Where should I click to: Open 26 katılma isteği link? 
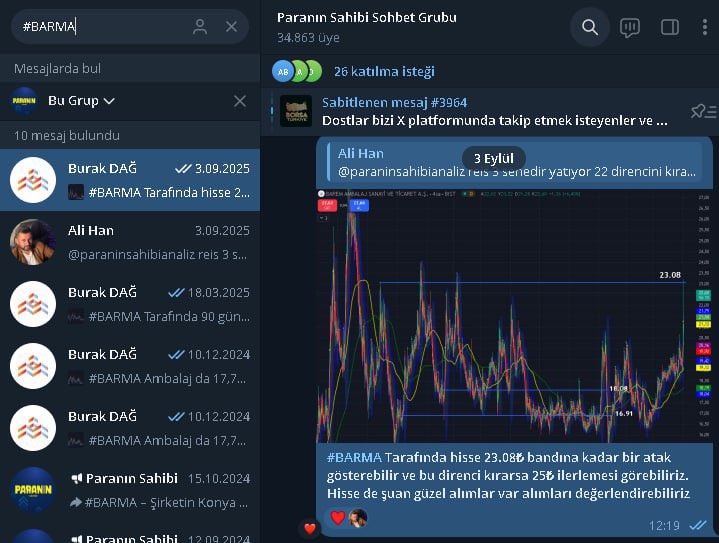(x=384, y=72)
